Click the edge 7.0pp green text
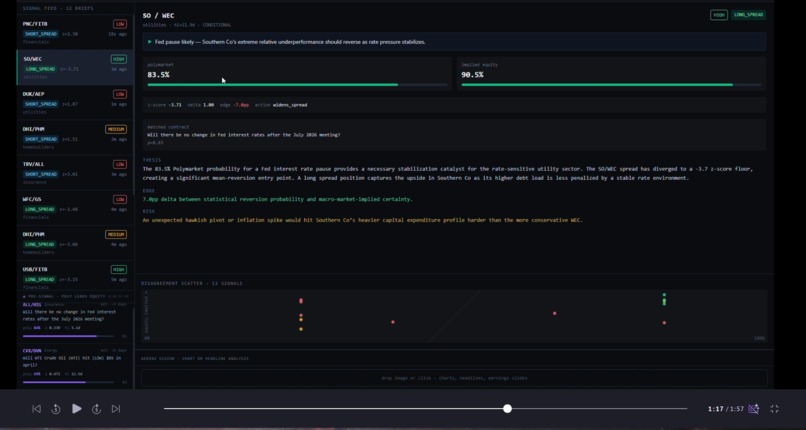 pos(278,199)
